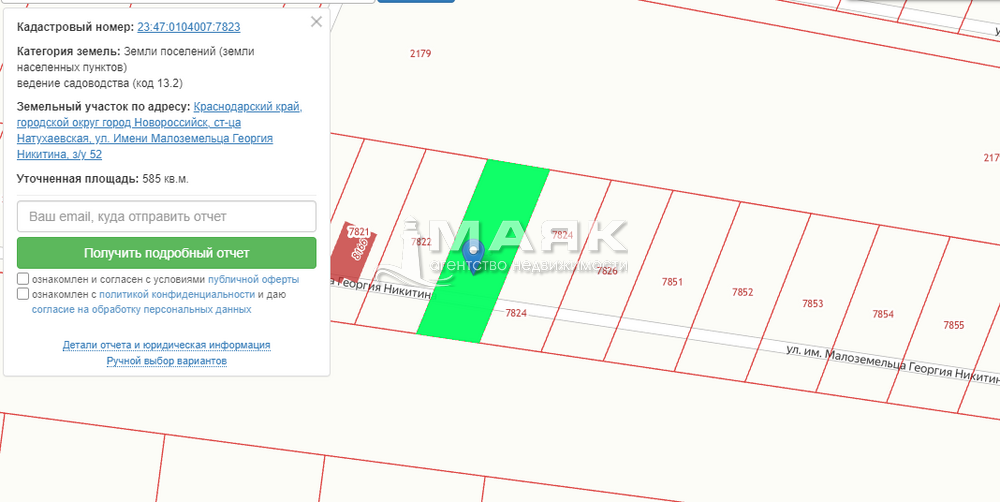The height and width of the screenshot is (502, 1000).
Task: Check the публичной оферты agreement checkbox
Action: (23, 280)
